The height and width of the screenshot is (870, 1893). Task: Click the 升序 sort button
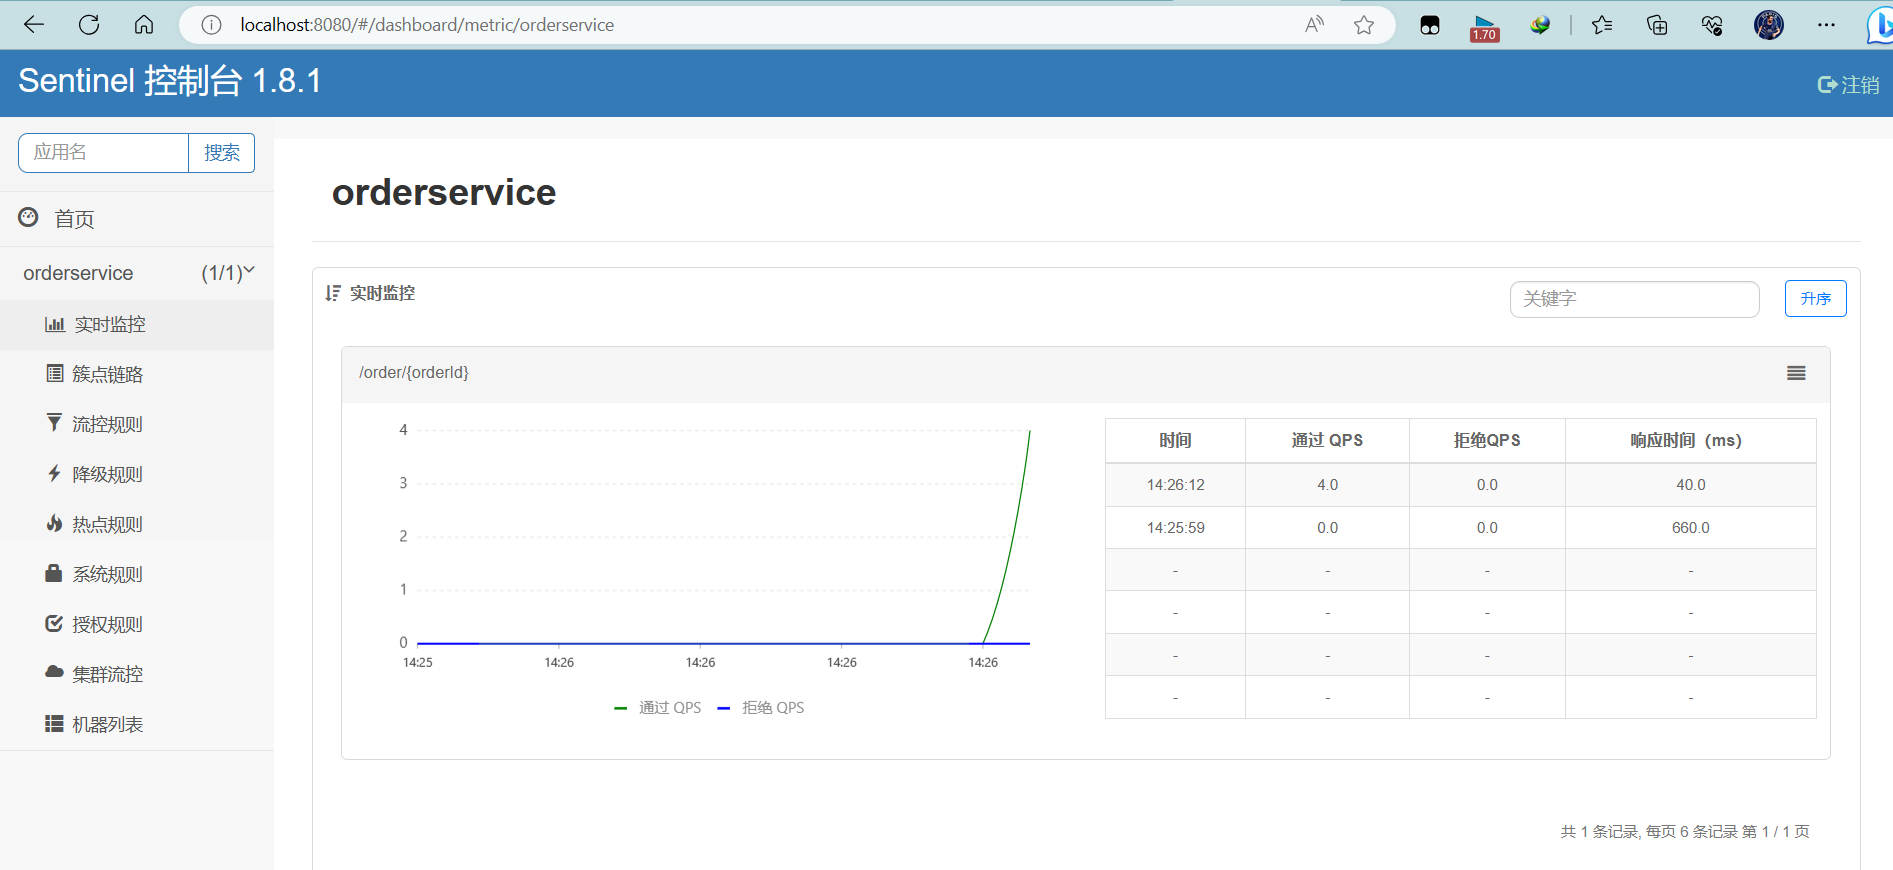(1815, 299)
